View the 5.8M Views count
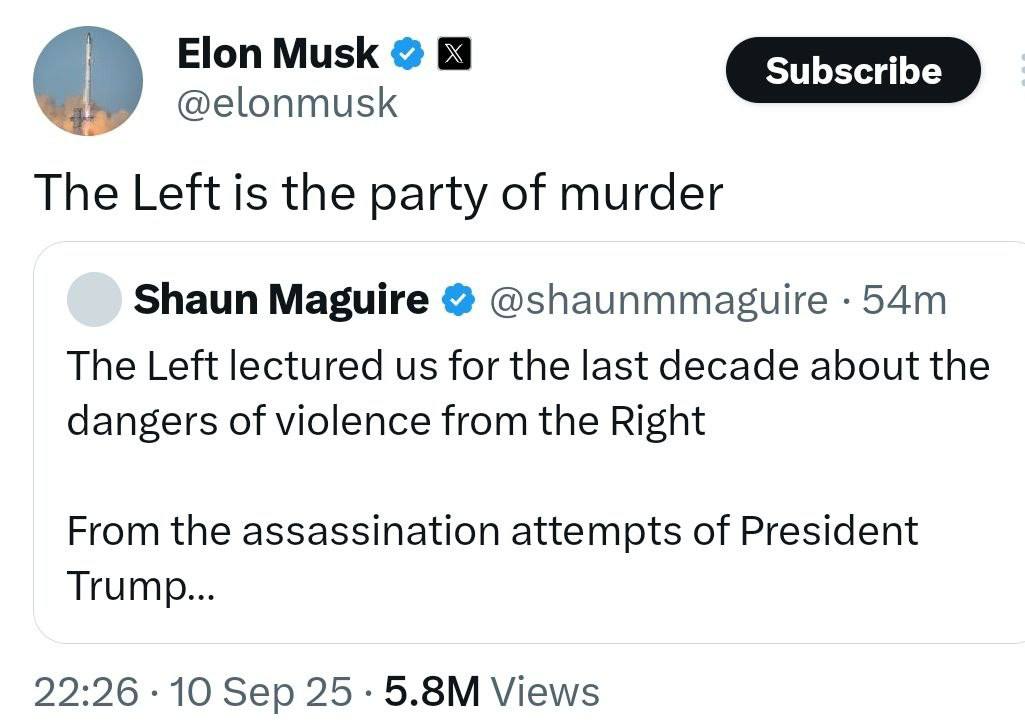1025x728 pixels. (x=492, y=692)
